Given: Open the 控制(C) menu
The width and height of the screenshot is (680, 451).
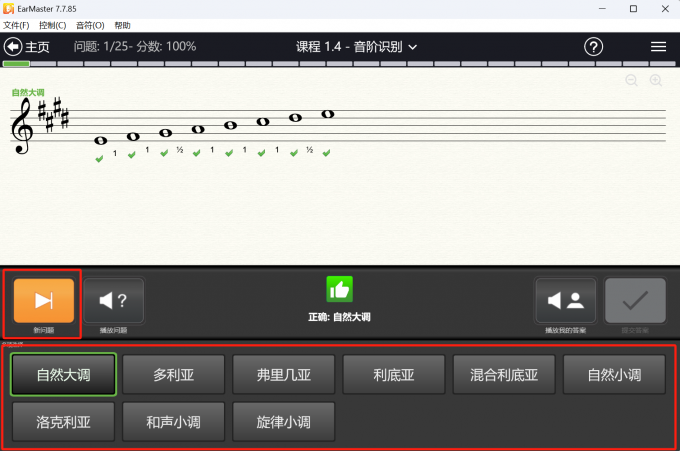Looking at the screenshot, I should 52,26.
